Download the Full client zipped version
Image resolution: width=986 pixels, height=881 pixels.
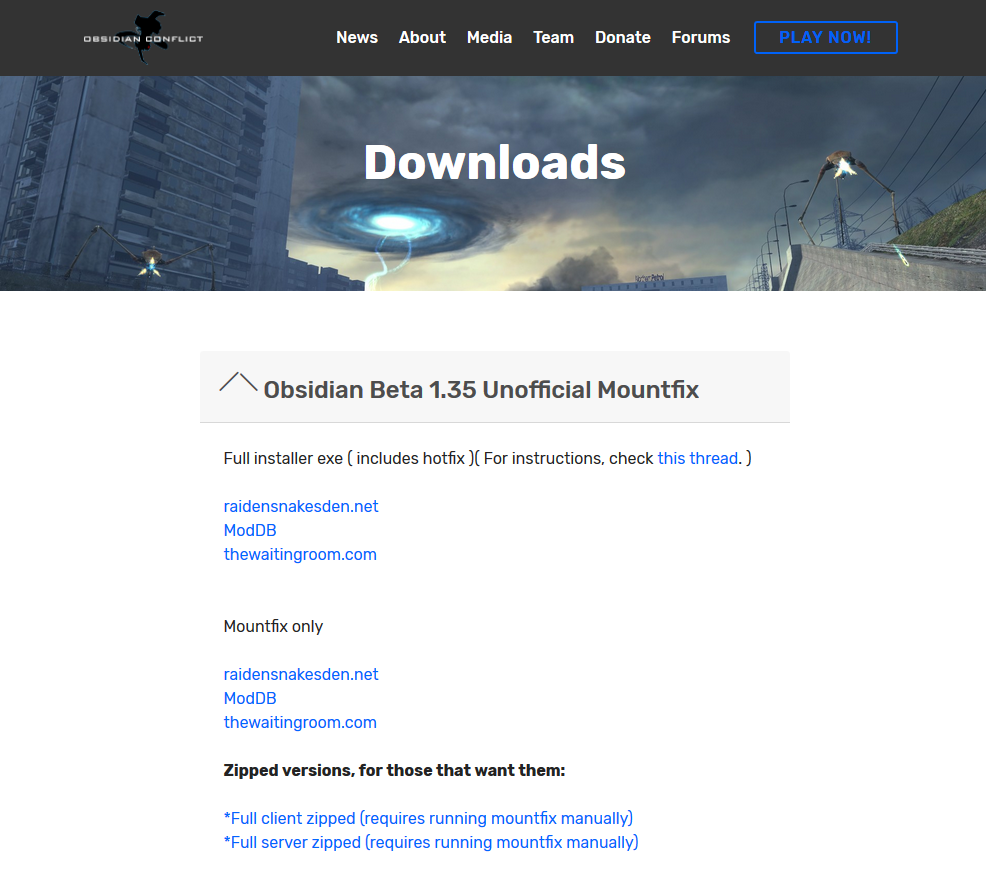[x=428, y=818]
